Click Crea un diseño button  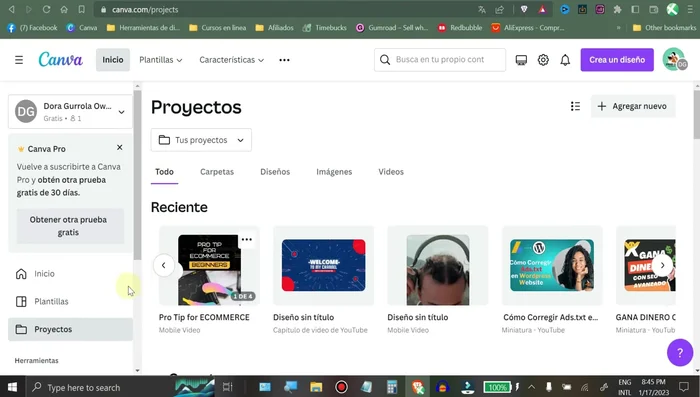click(x=617, y=60)
